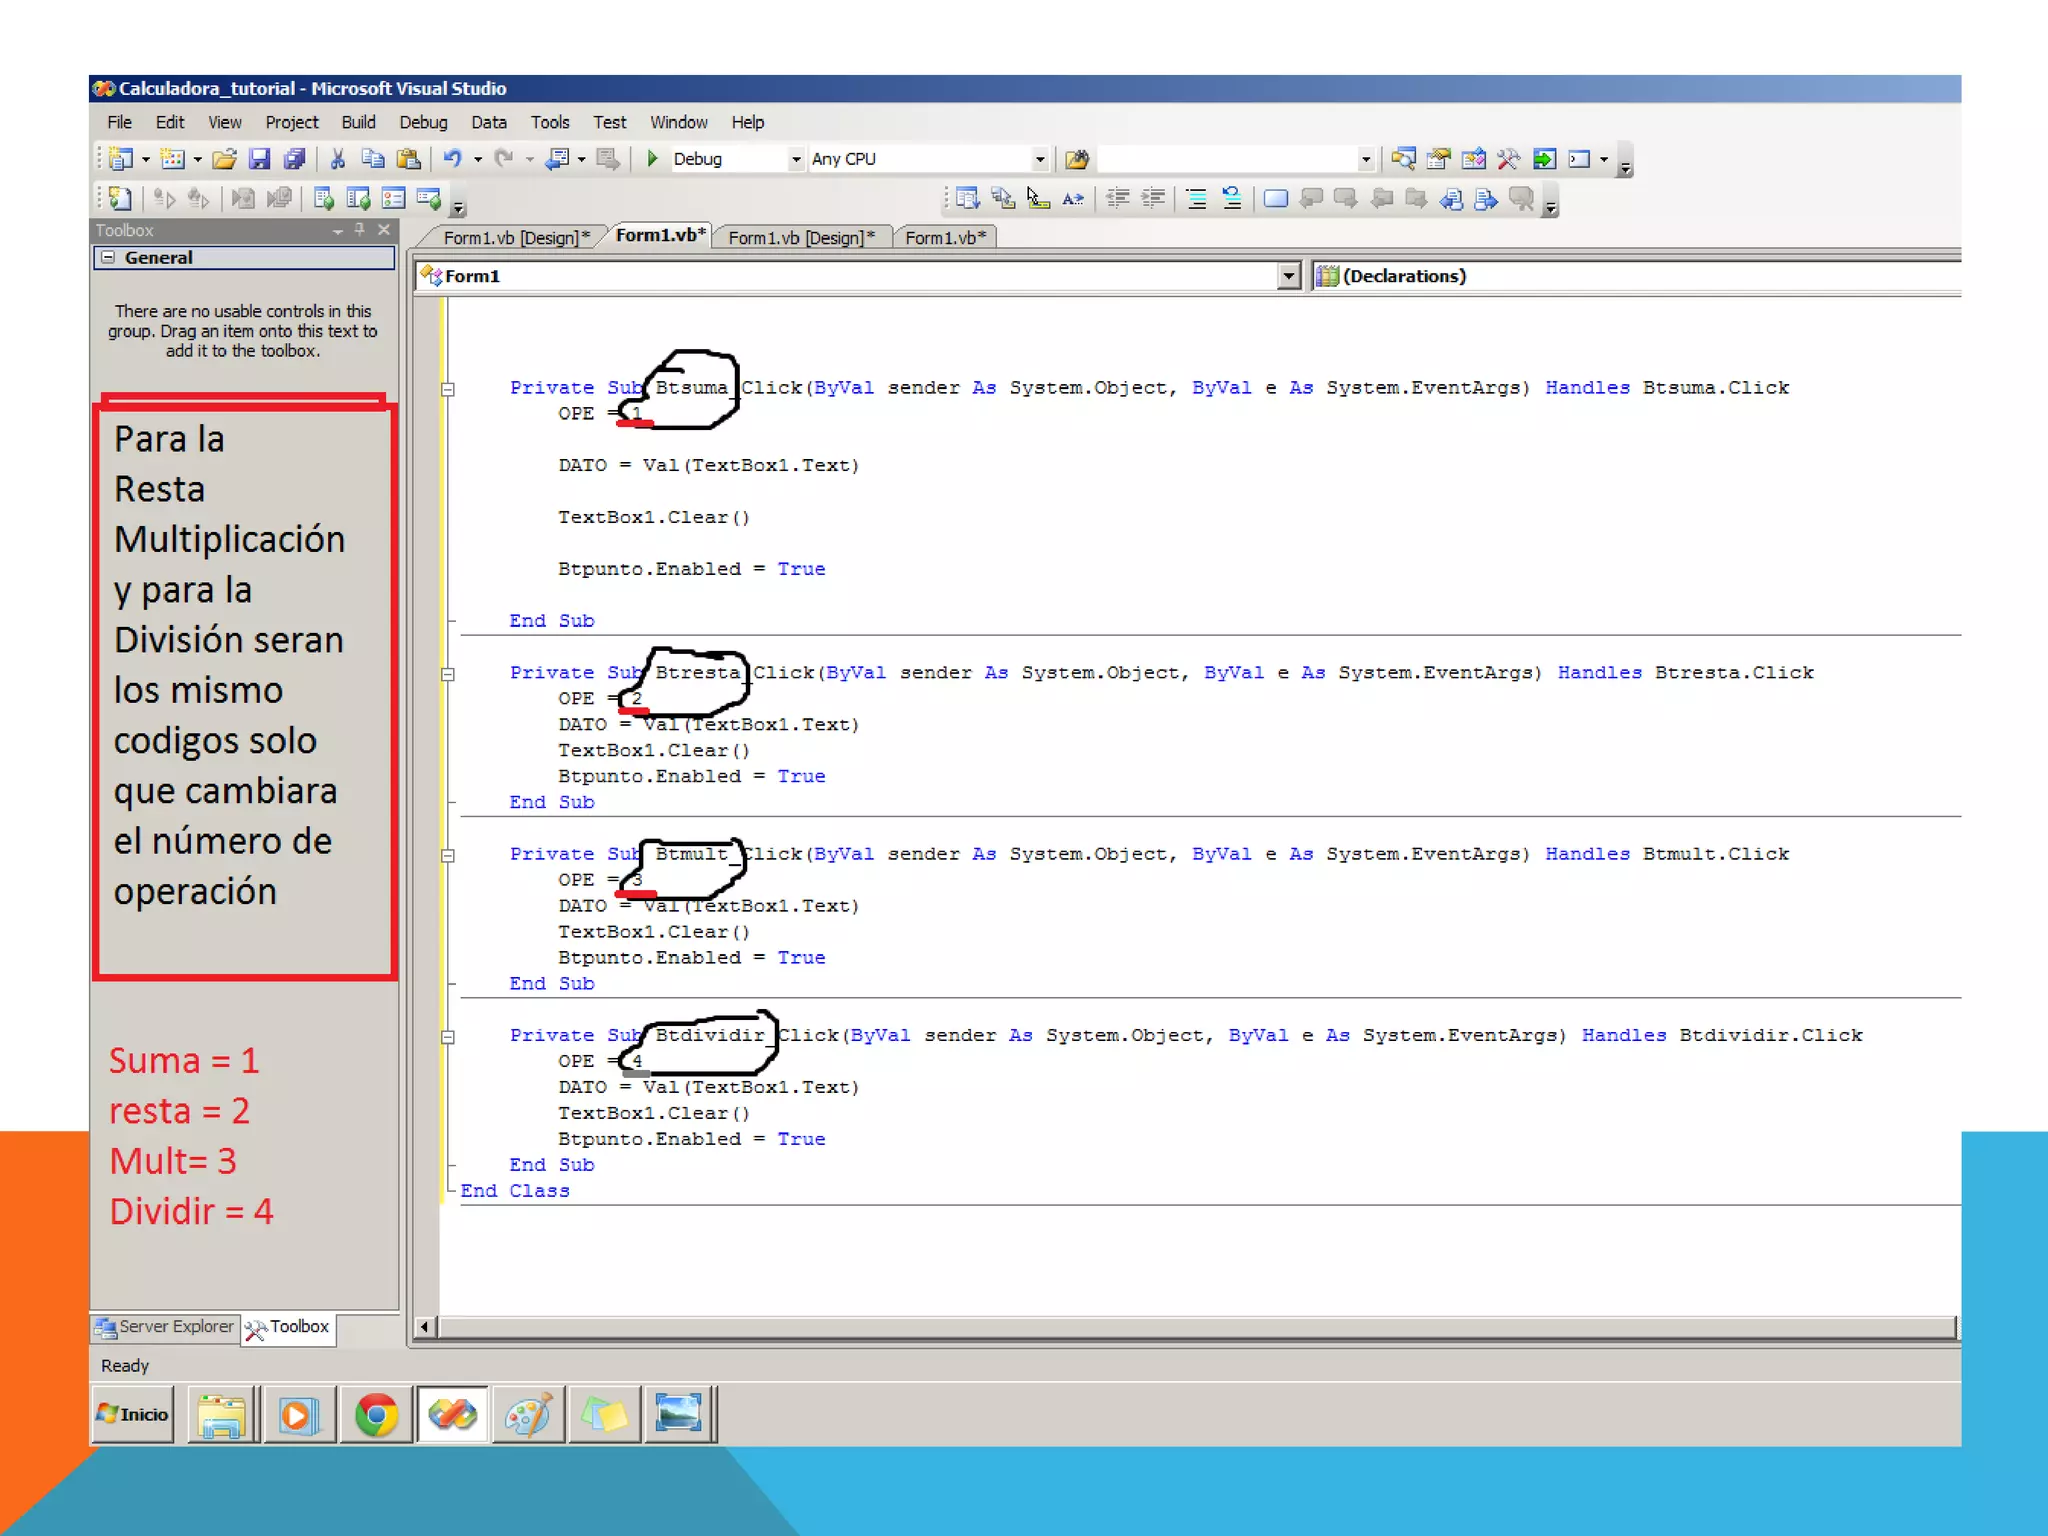The image size is (2048, 1536).
Task: Open Google Chrome from the taskbar
Action: click(376, 1415)
